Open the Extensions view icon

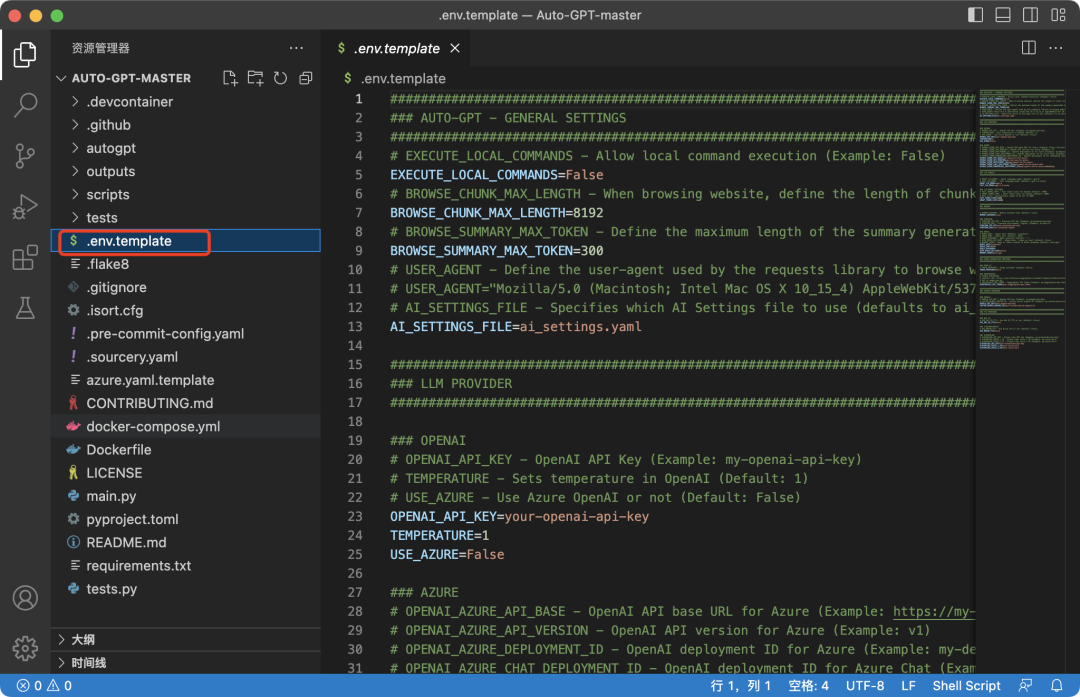point(25,258)
